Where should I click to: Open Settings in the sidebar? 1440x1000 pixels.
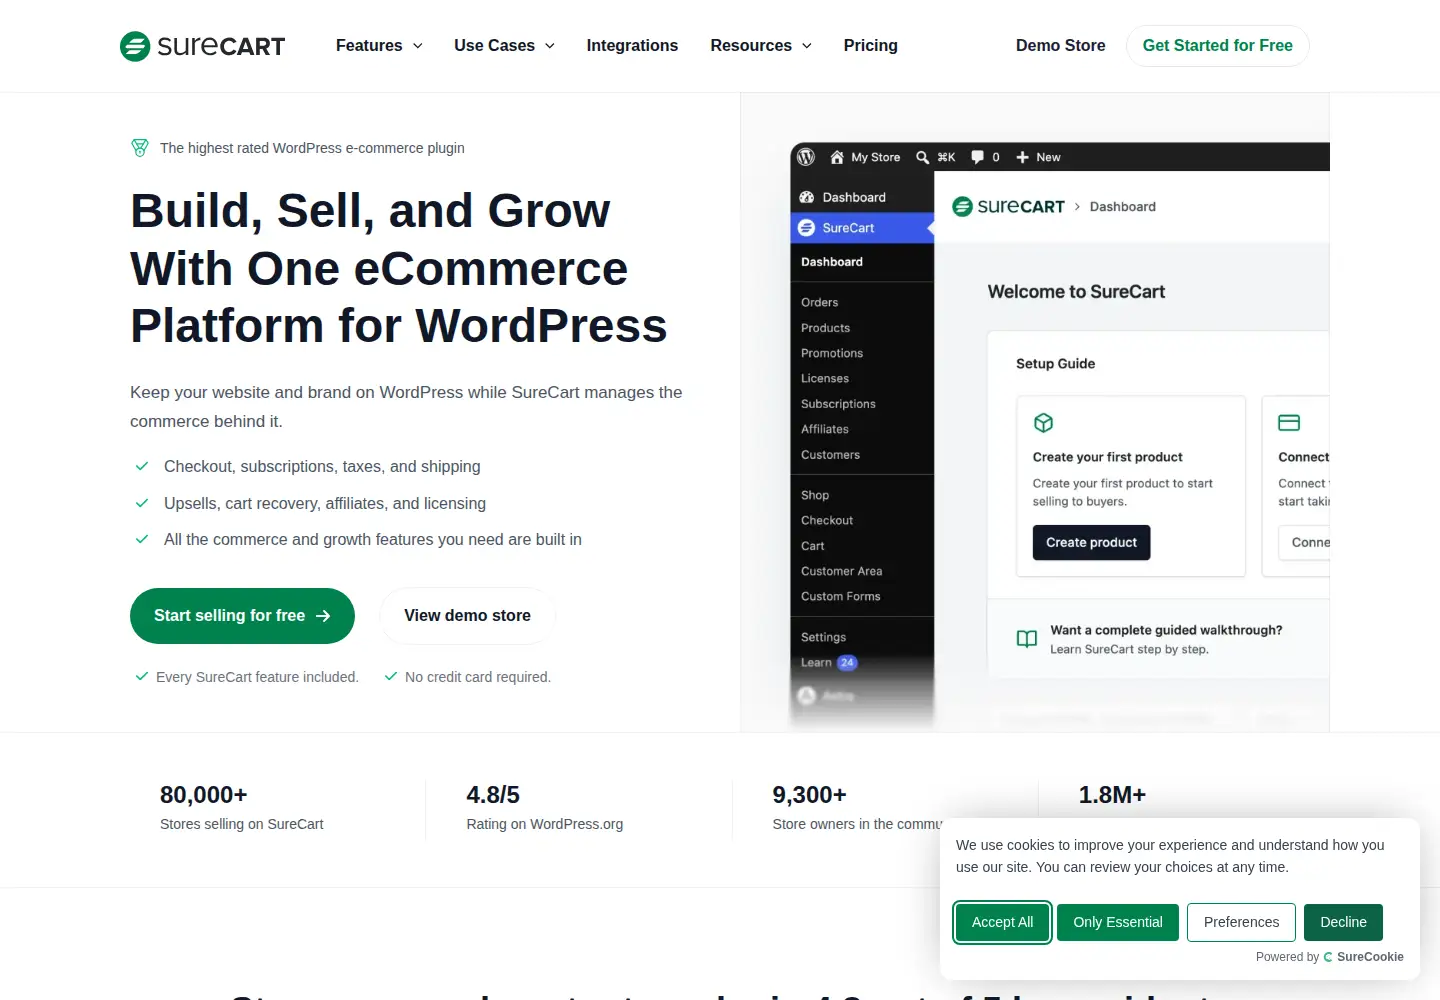click(823, 637)
